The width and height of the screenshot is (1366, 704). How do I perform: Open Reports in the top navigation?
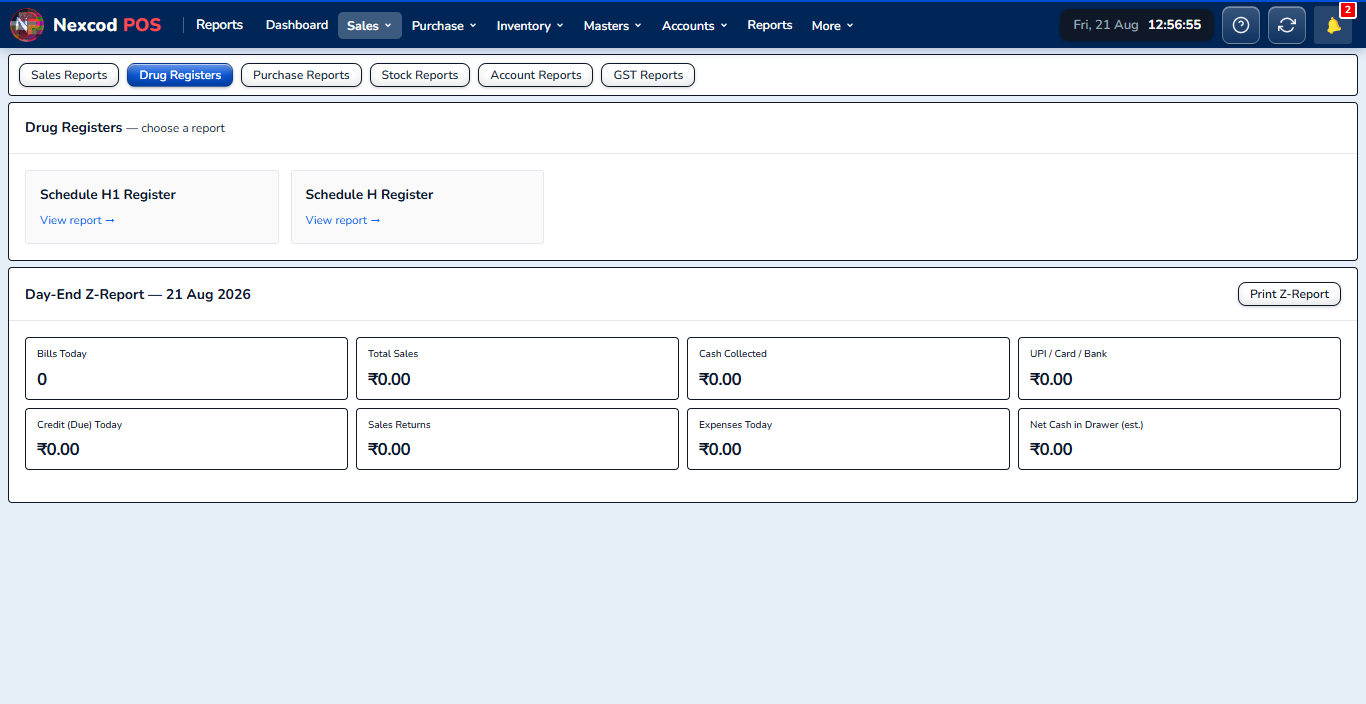click(x=770, y=25)
